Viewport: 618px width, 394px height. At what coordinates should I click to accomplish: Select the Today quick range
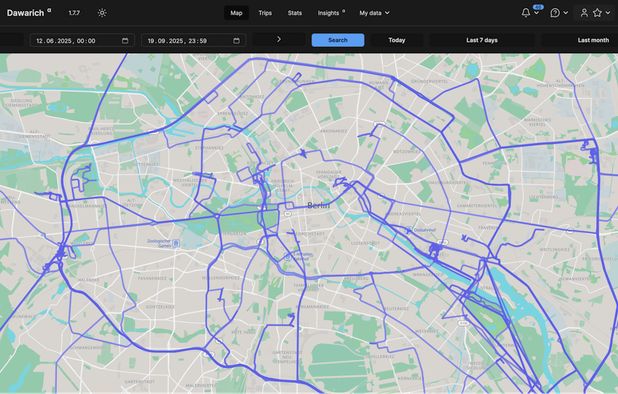397,40
